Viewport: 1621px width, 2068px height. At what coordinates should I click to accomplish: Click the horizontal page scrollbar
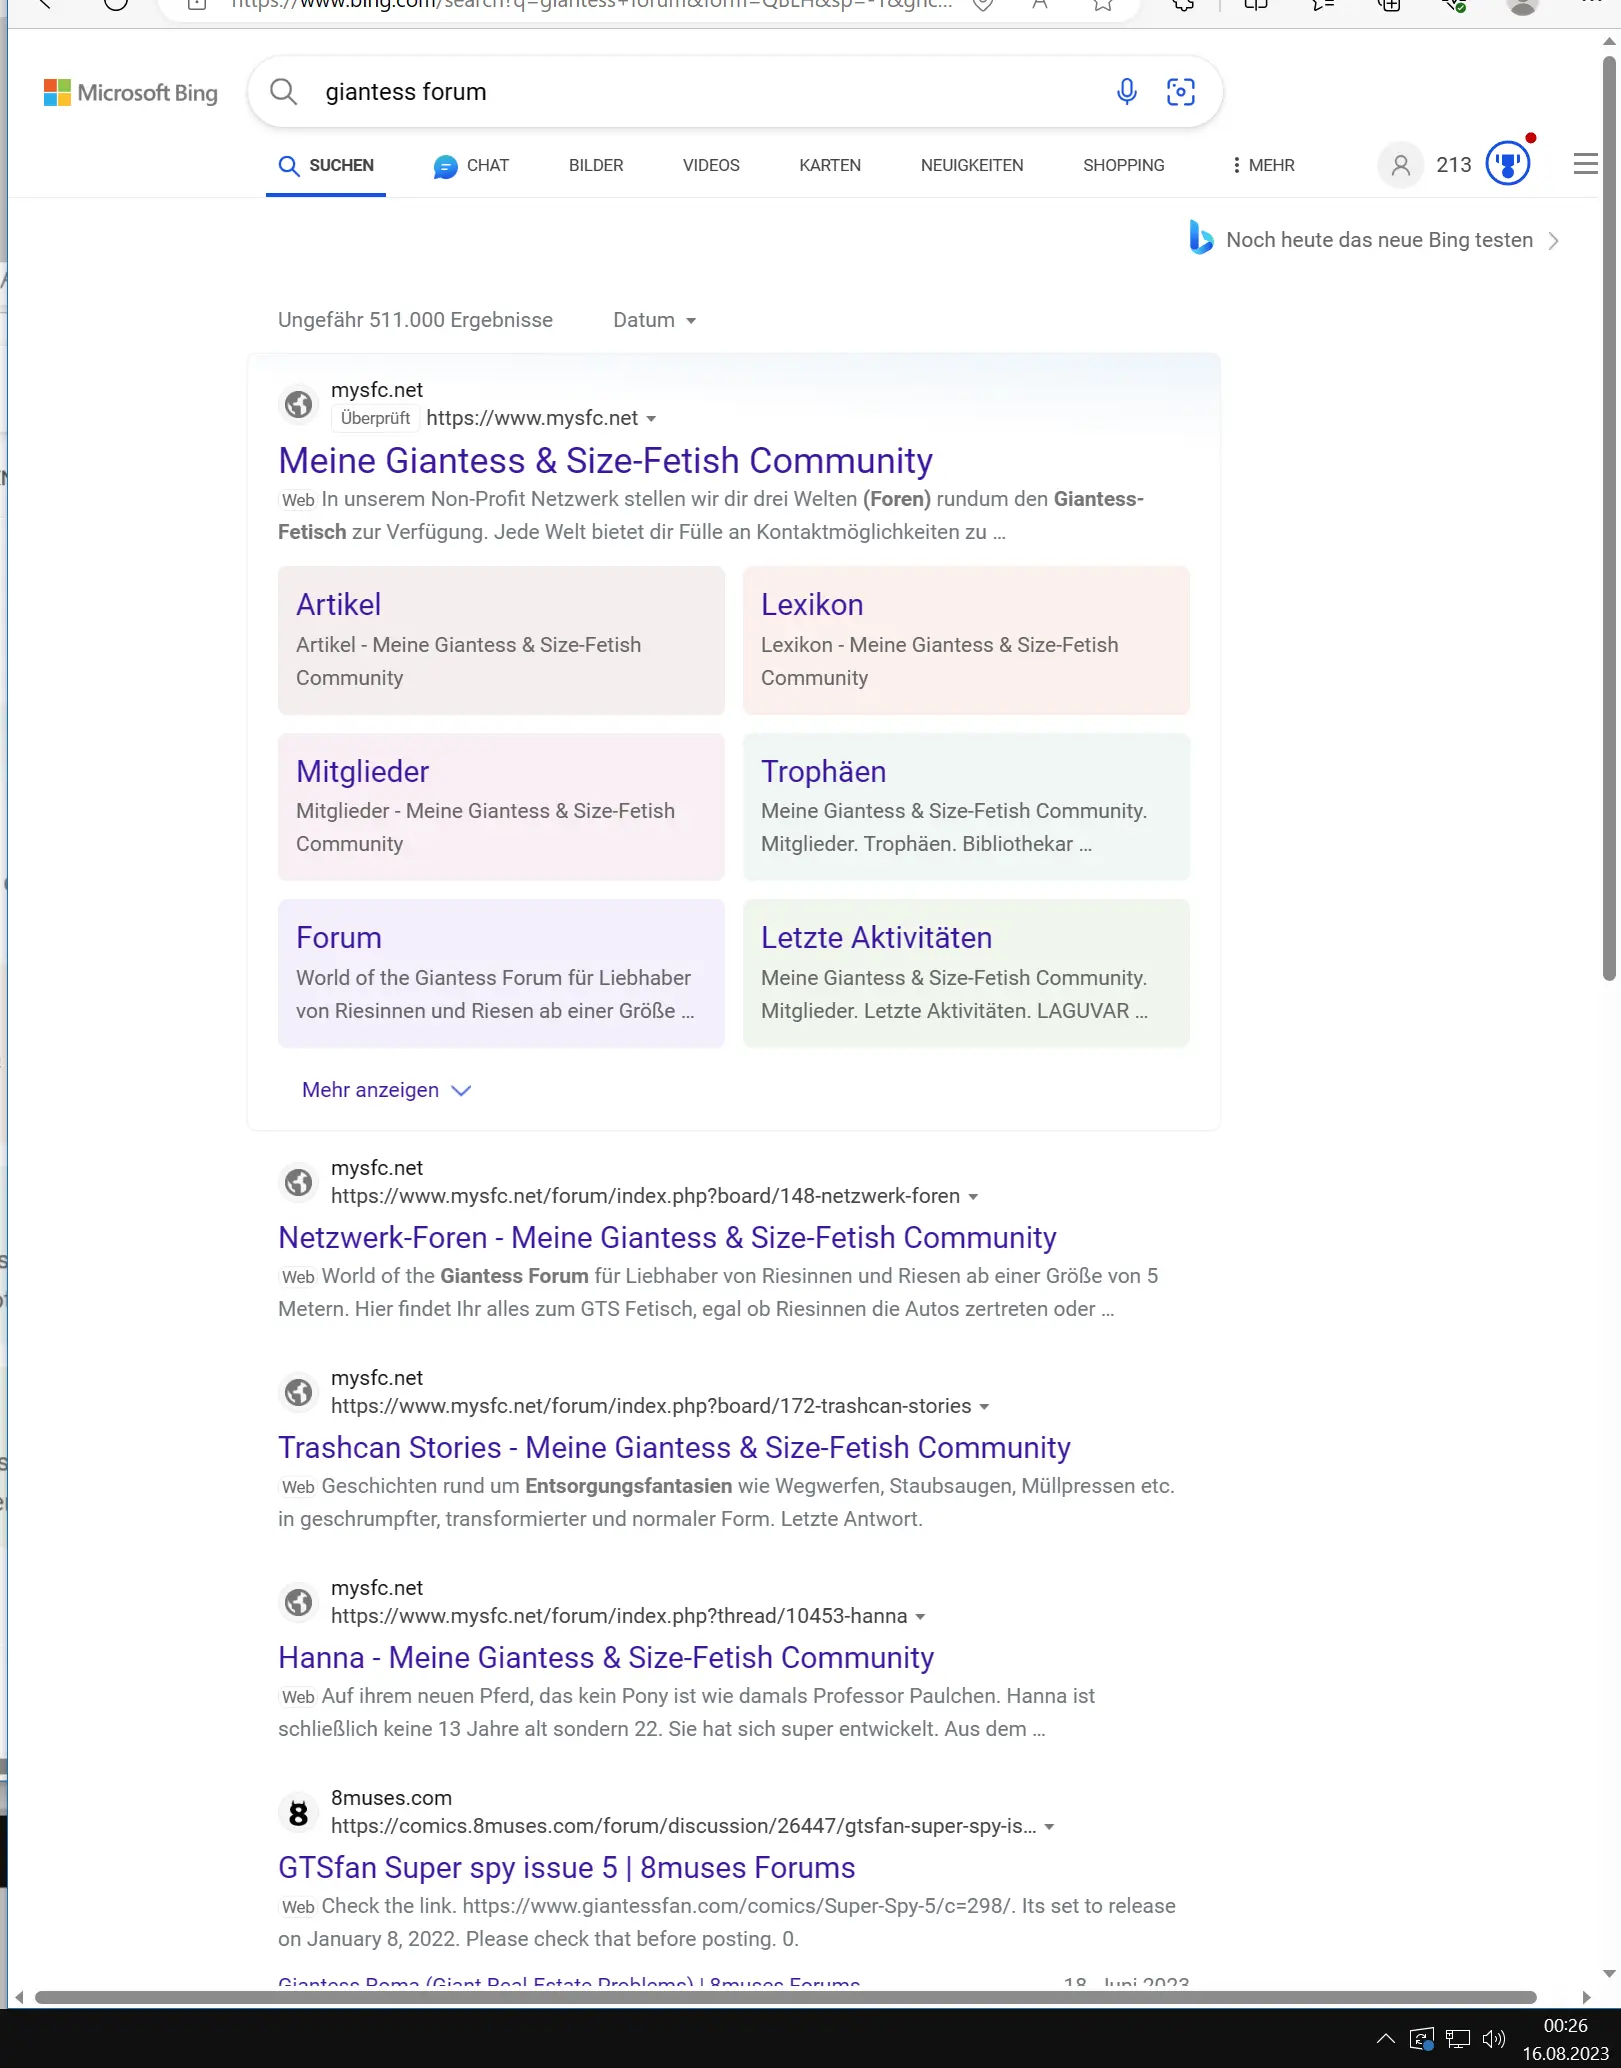click(785, 1997)
